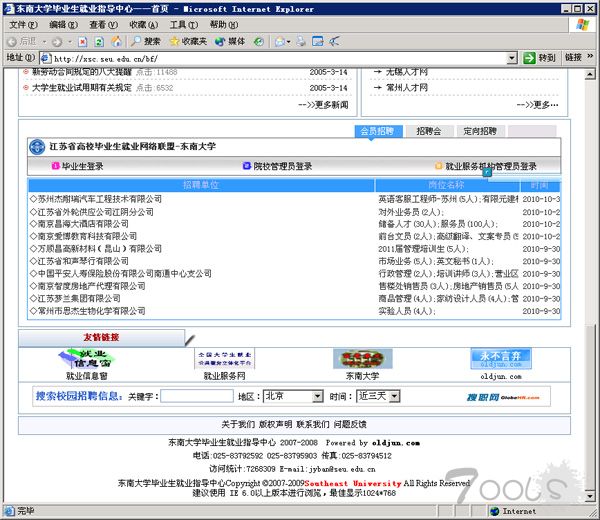The width and height of the screenshot is (600, 520).
Task: Click the blue alliance logo icon
Action: point(37,147)
